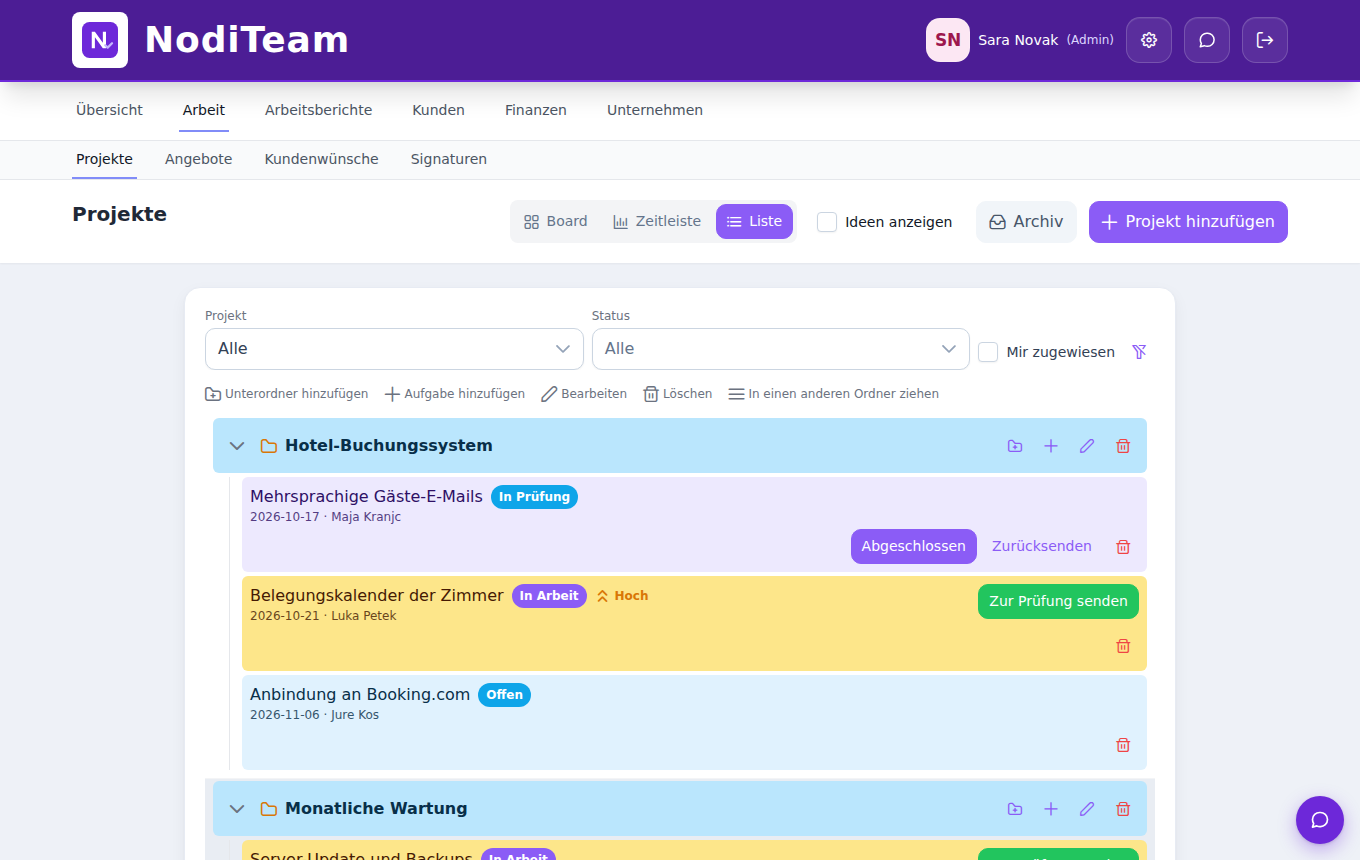Viewport: 1360px width, 860px height.
Task: Click the Monatliche Wartung folder icon
Action: click(268, 809)
